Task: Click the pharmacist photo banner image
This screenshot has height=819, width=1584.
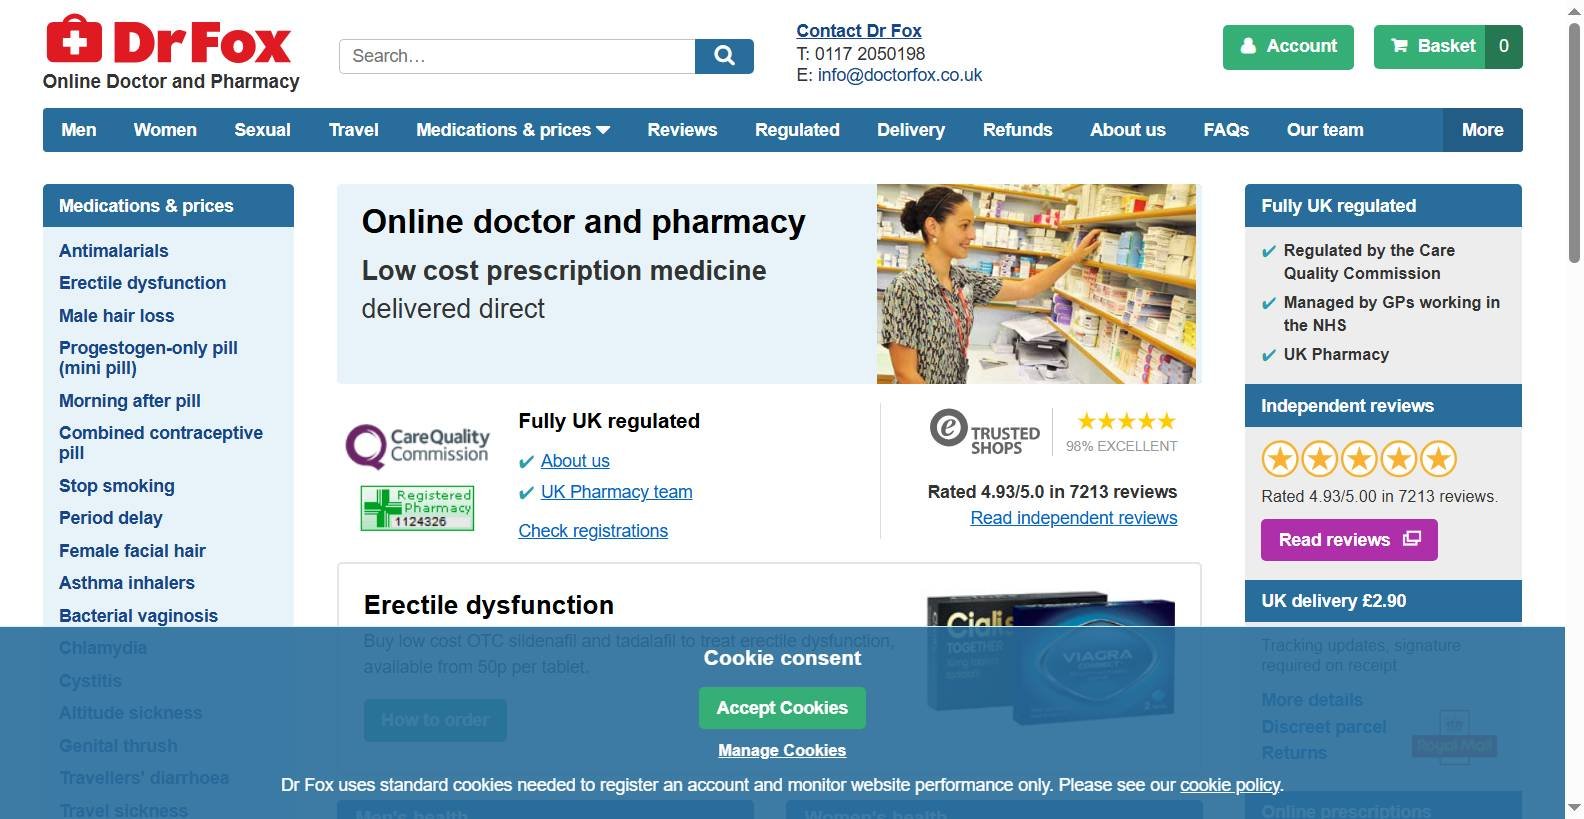Action: [1036, 284]
